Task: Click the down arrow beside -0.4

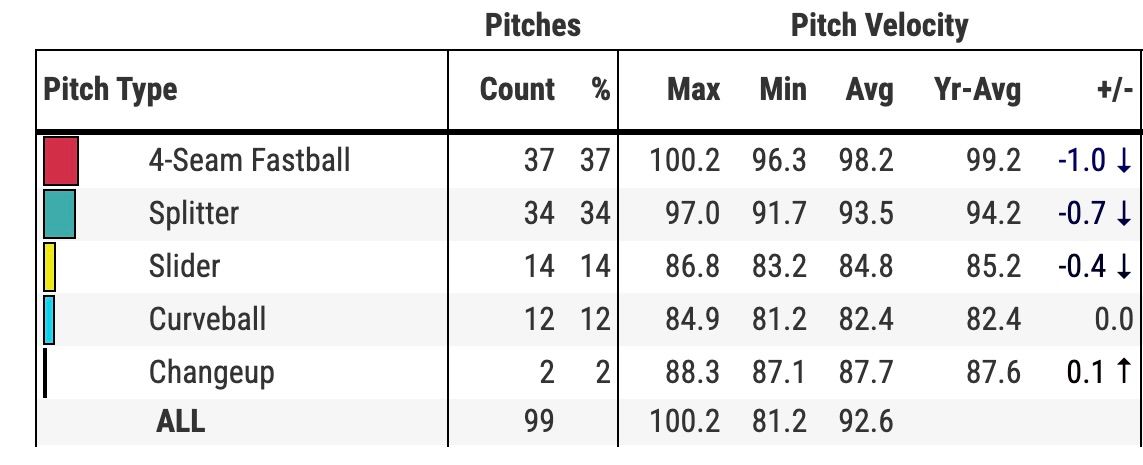Action: (1123, 266)
